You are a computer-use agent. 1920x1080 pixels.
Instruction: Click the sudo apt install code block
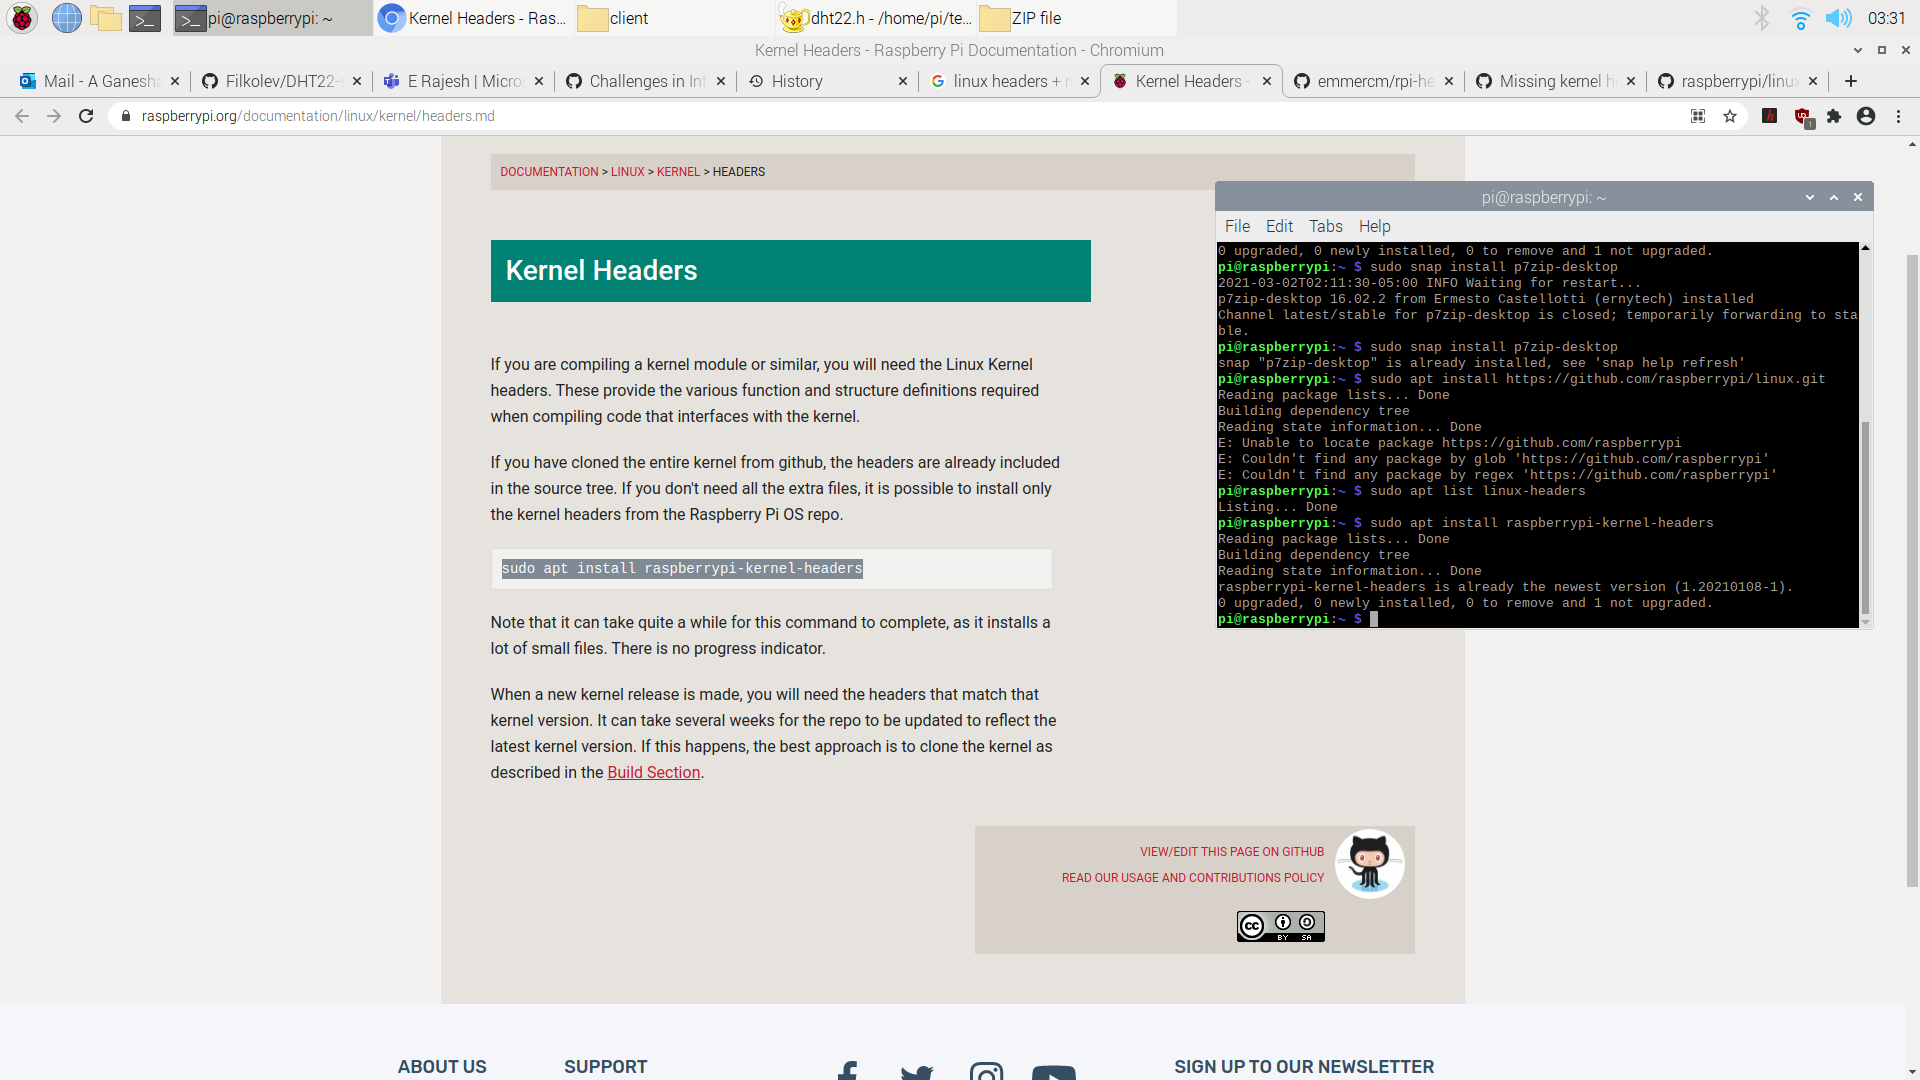[771, 569]
